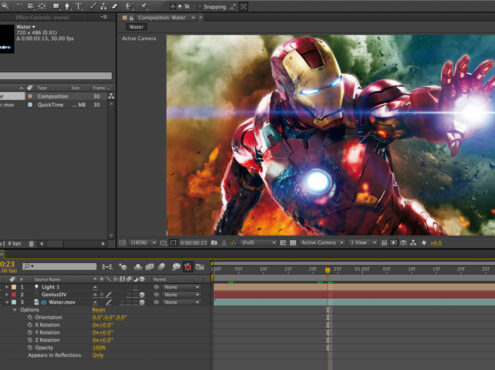
Task: Click the snapping extend-edges icon beside Snapping
Action: tap(233, 6)
